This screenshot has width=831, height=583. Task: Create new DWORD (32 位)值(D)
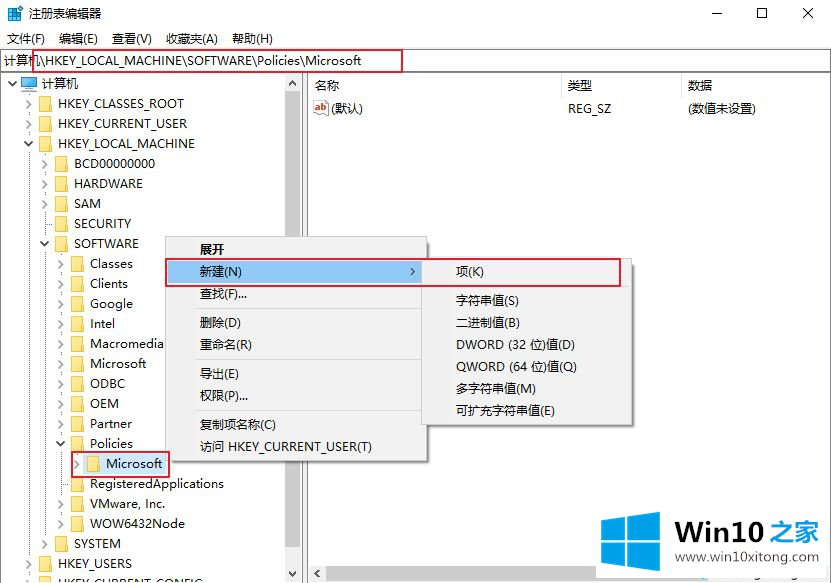pos(526,344)
